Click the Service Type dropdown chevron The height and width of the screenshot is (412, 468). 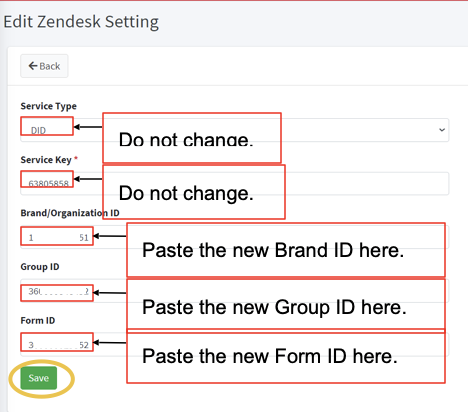(x=442, y=130)
